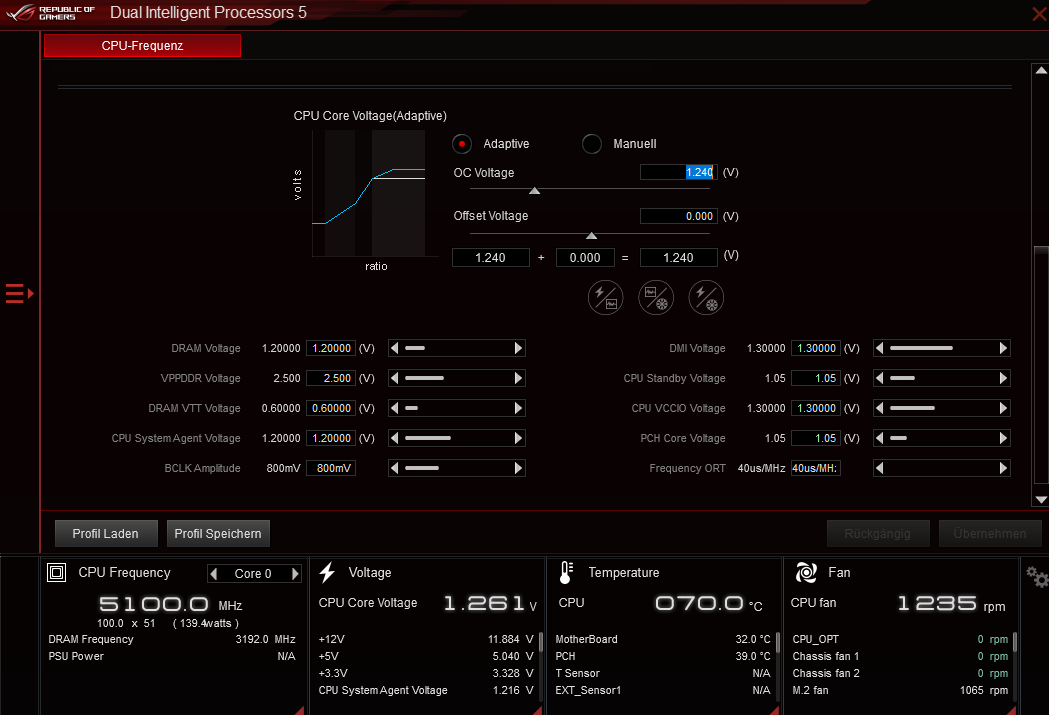Click the Temperature thermometer icon
1049x715 pixels.
click(566, 573)
